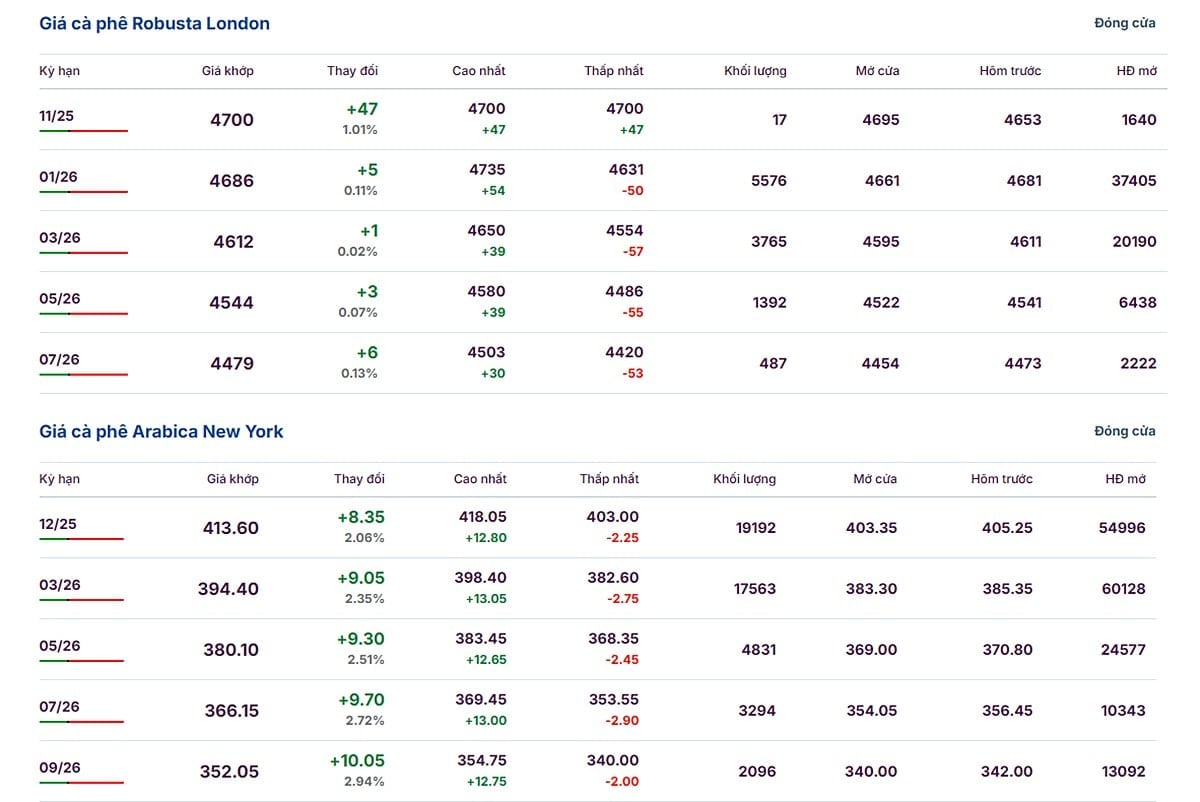
Task: Click the price range bar under Robusta 03/26
Action: coord(83,253)
